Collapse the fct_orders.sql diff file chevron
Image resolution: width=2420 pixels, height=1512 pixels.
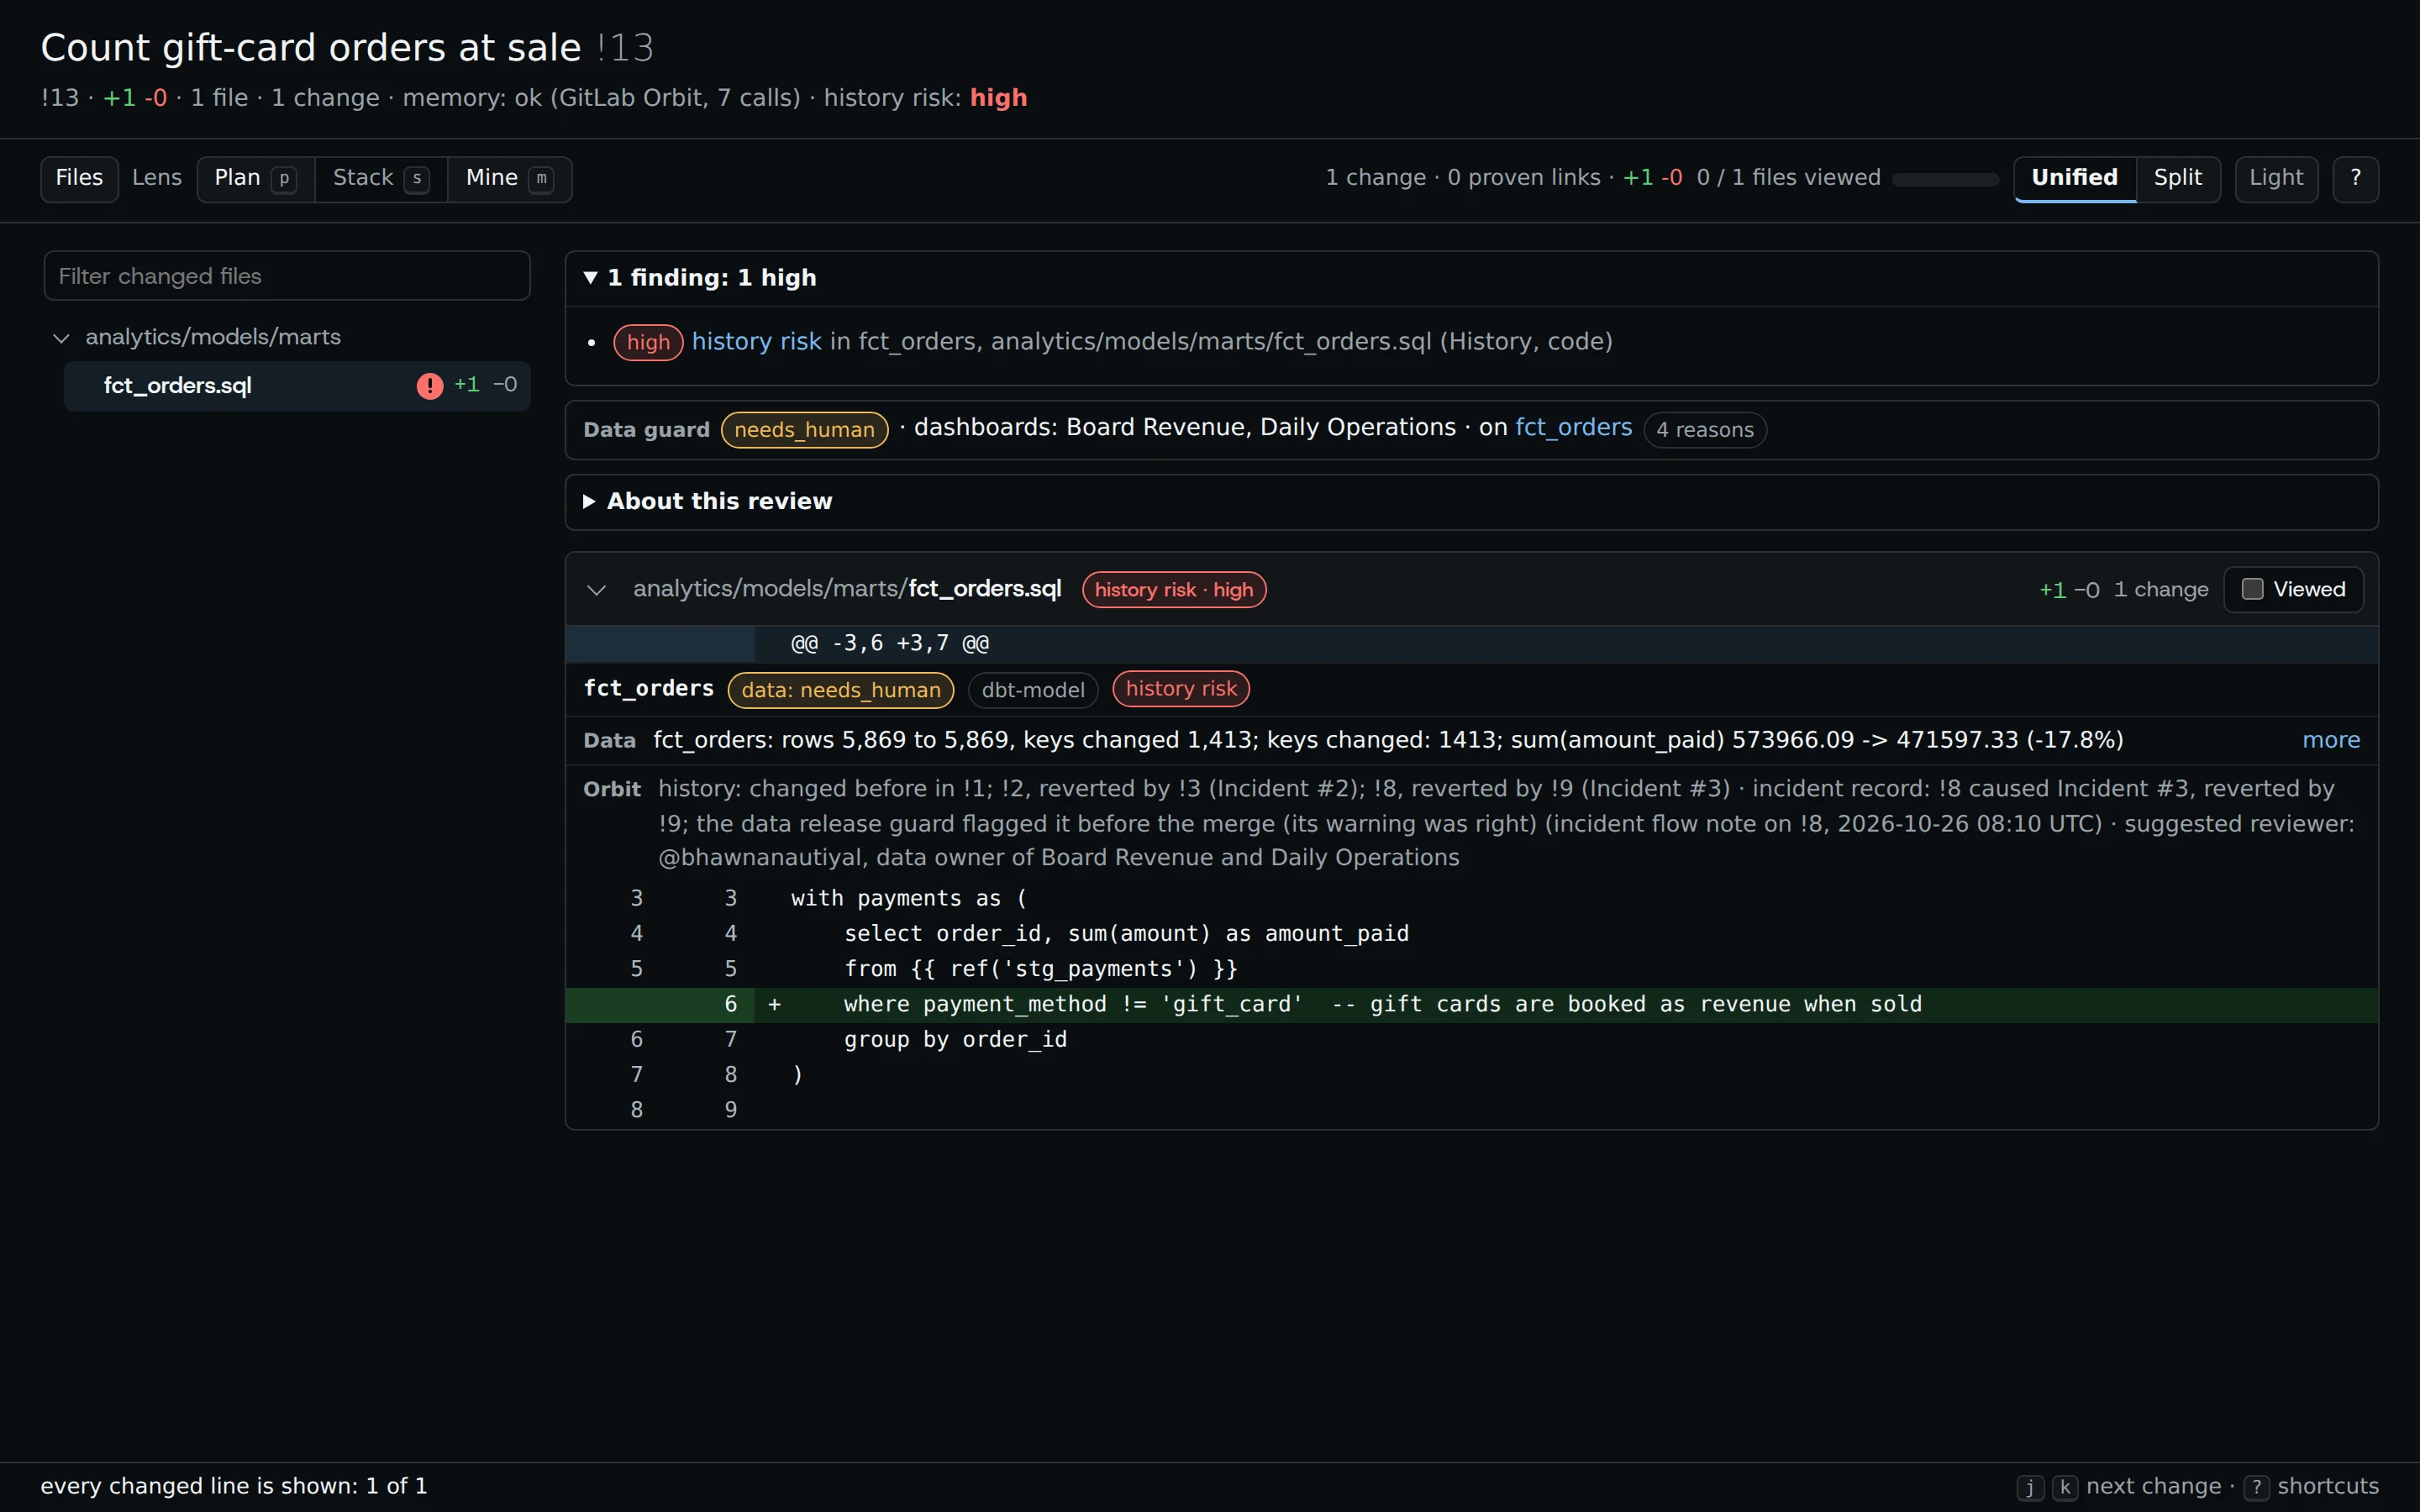tap(597, 590)
